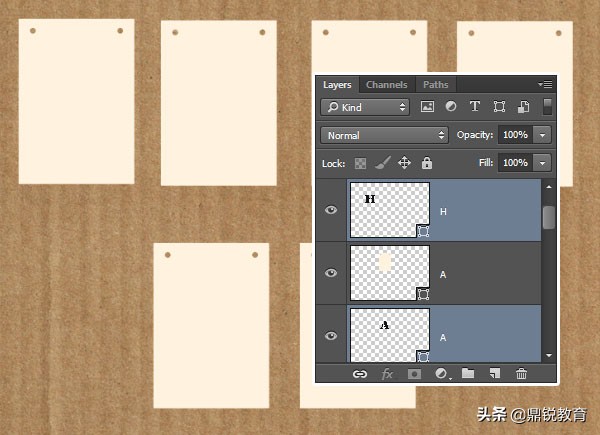Delete layer with trash icon
600x435 pixels.
click(x=521, y=373)
